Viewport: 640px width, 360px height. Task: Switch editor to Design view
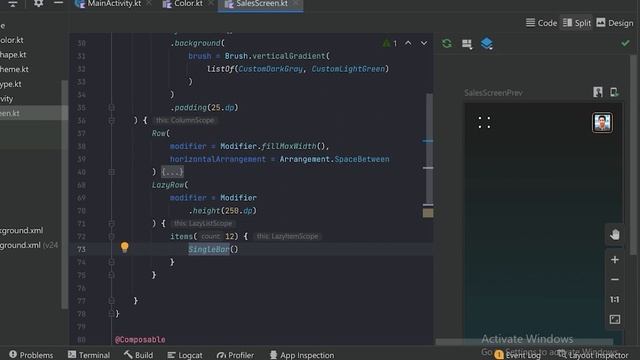coord(615,23)
